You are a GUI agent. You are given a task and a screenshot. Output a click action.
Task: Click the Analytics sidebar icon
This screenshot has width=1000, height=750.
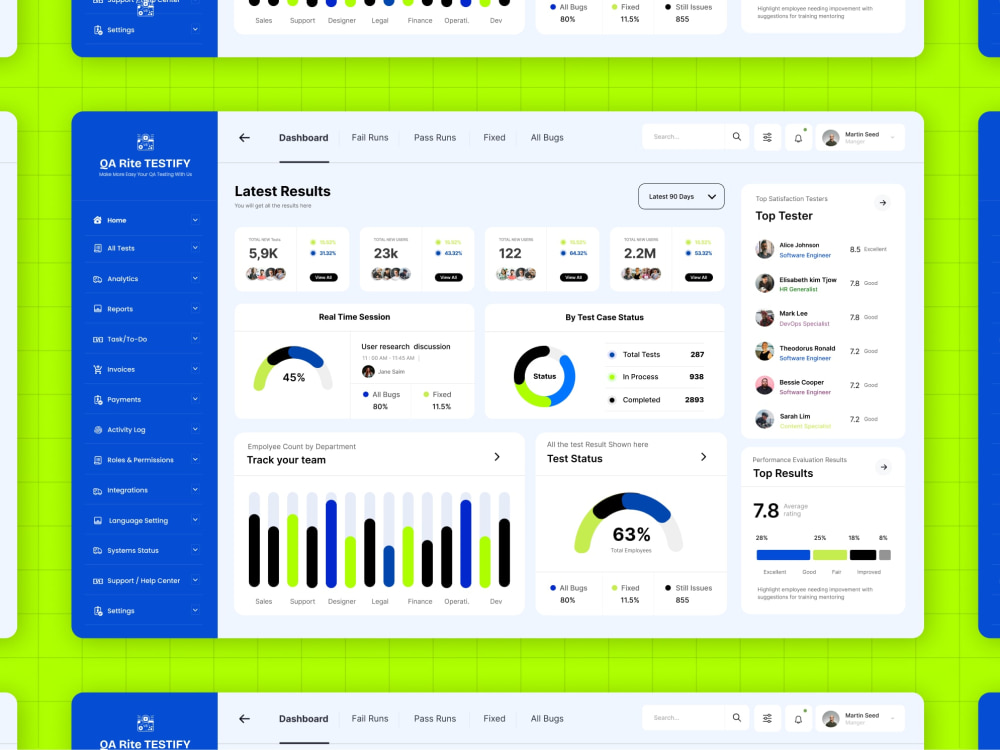(x=98, y=279)
